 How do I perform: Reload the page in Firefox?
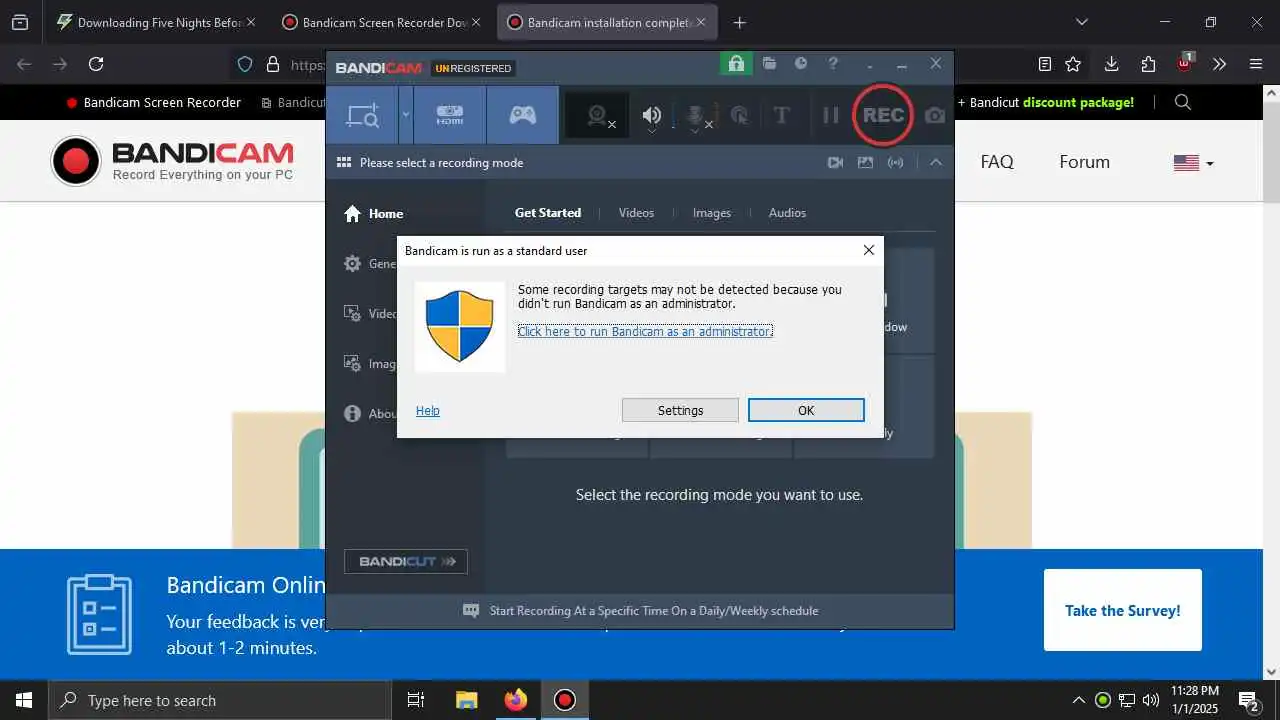pos(96,64)
